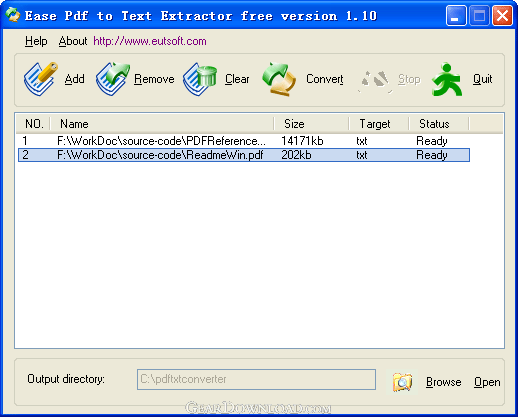Image resolution: width=518 pixels, height=417 pixels.
Task: Sort list by Name column header
Action: [x=162, y=124]
